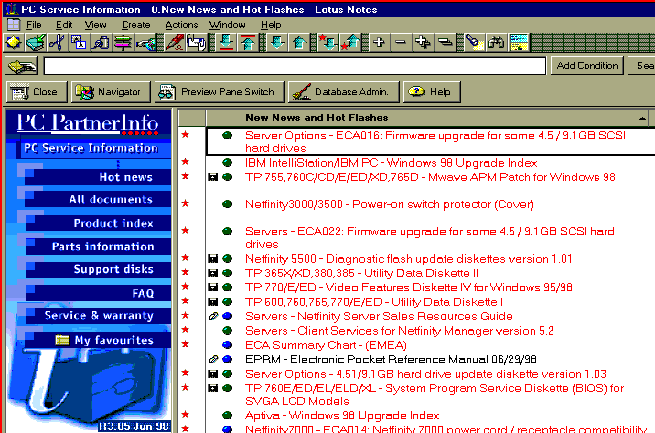Click the Help action button
655x433 pixels.
pos(429,92)
